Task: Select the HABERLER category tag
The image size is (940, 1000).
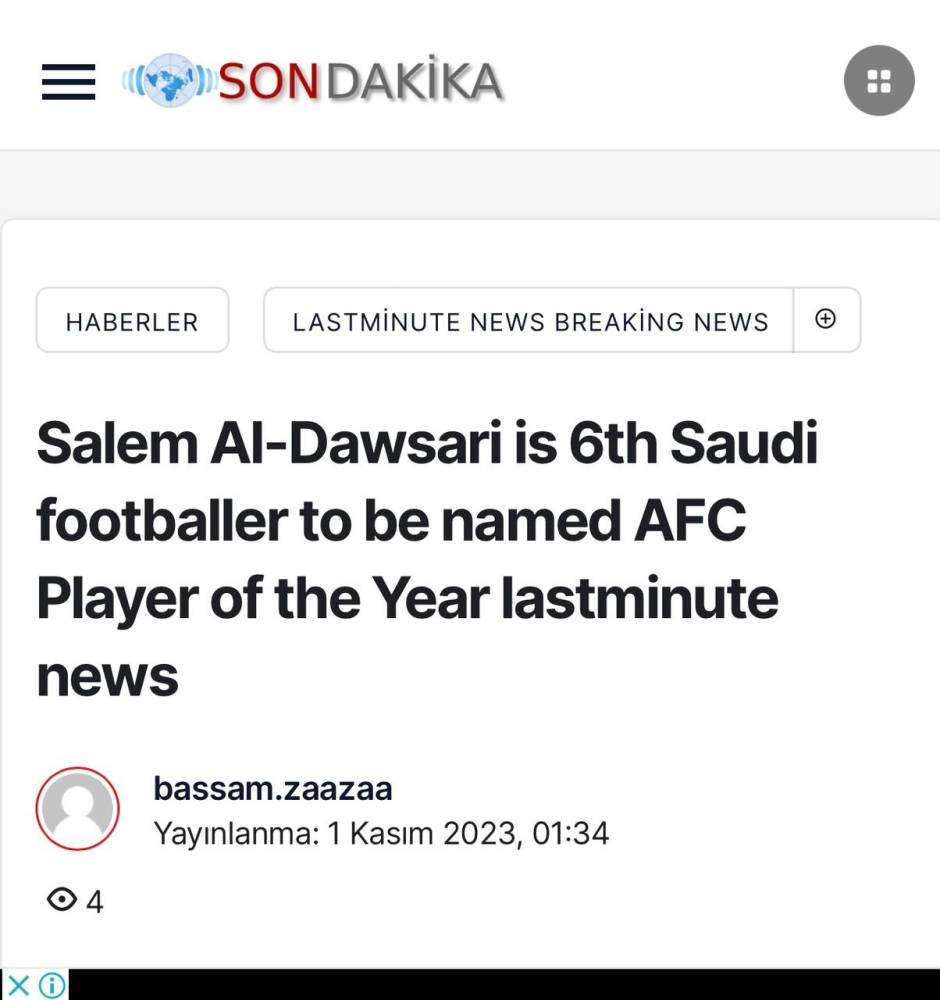Action: [132, 321]
